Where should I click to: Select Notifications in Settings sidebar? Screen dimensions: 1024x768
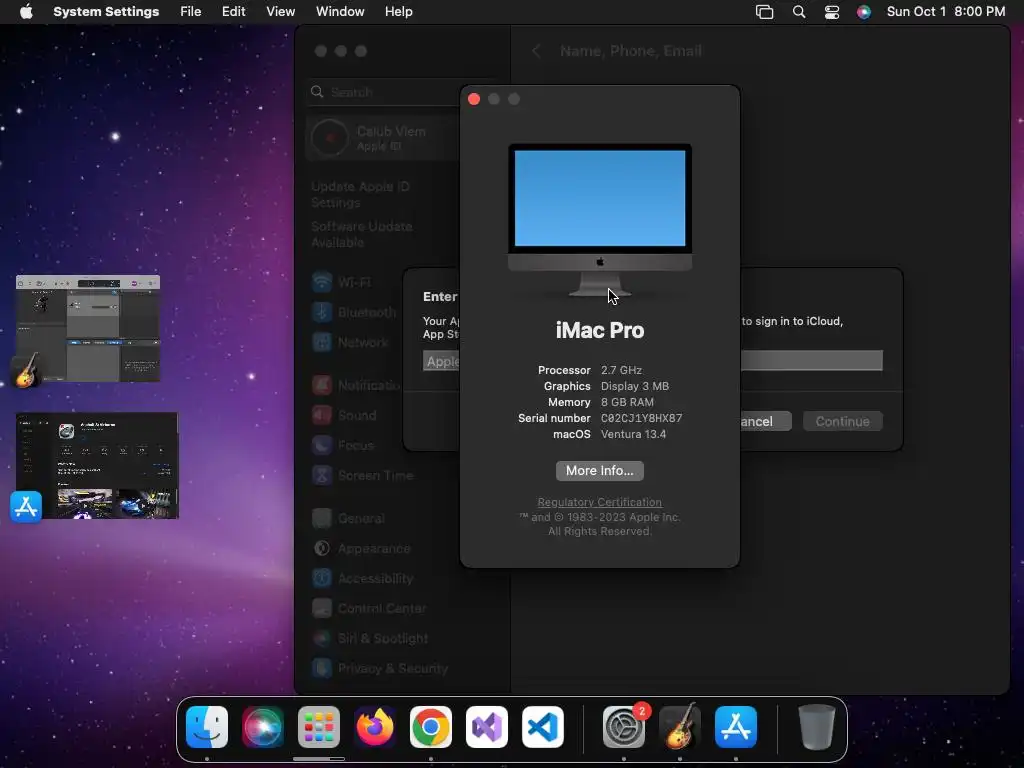click(358, 385)
